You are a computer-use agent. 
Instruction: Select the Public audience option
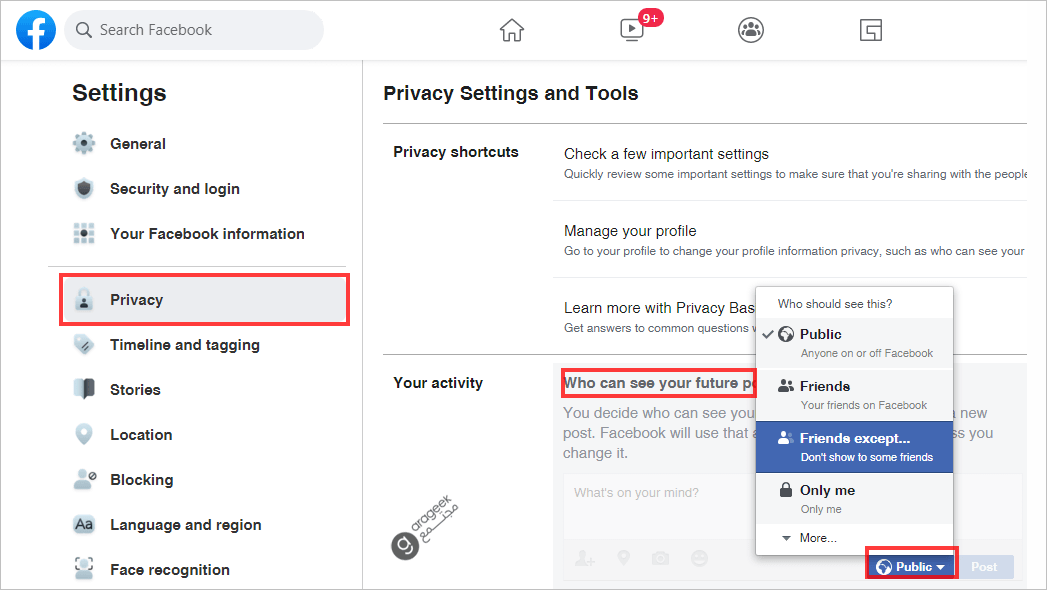pyautogui.click(x=854, y=342)
